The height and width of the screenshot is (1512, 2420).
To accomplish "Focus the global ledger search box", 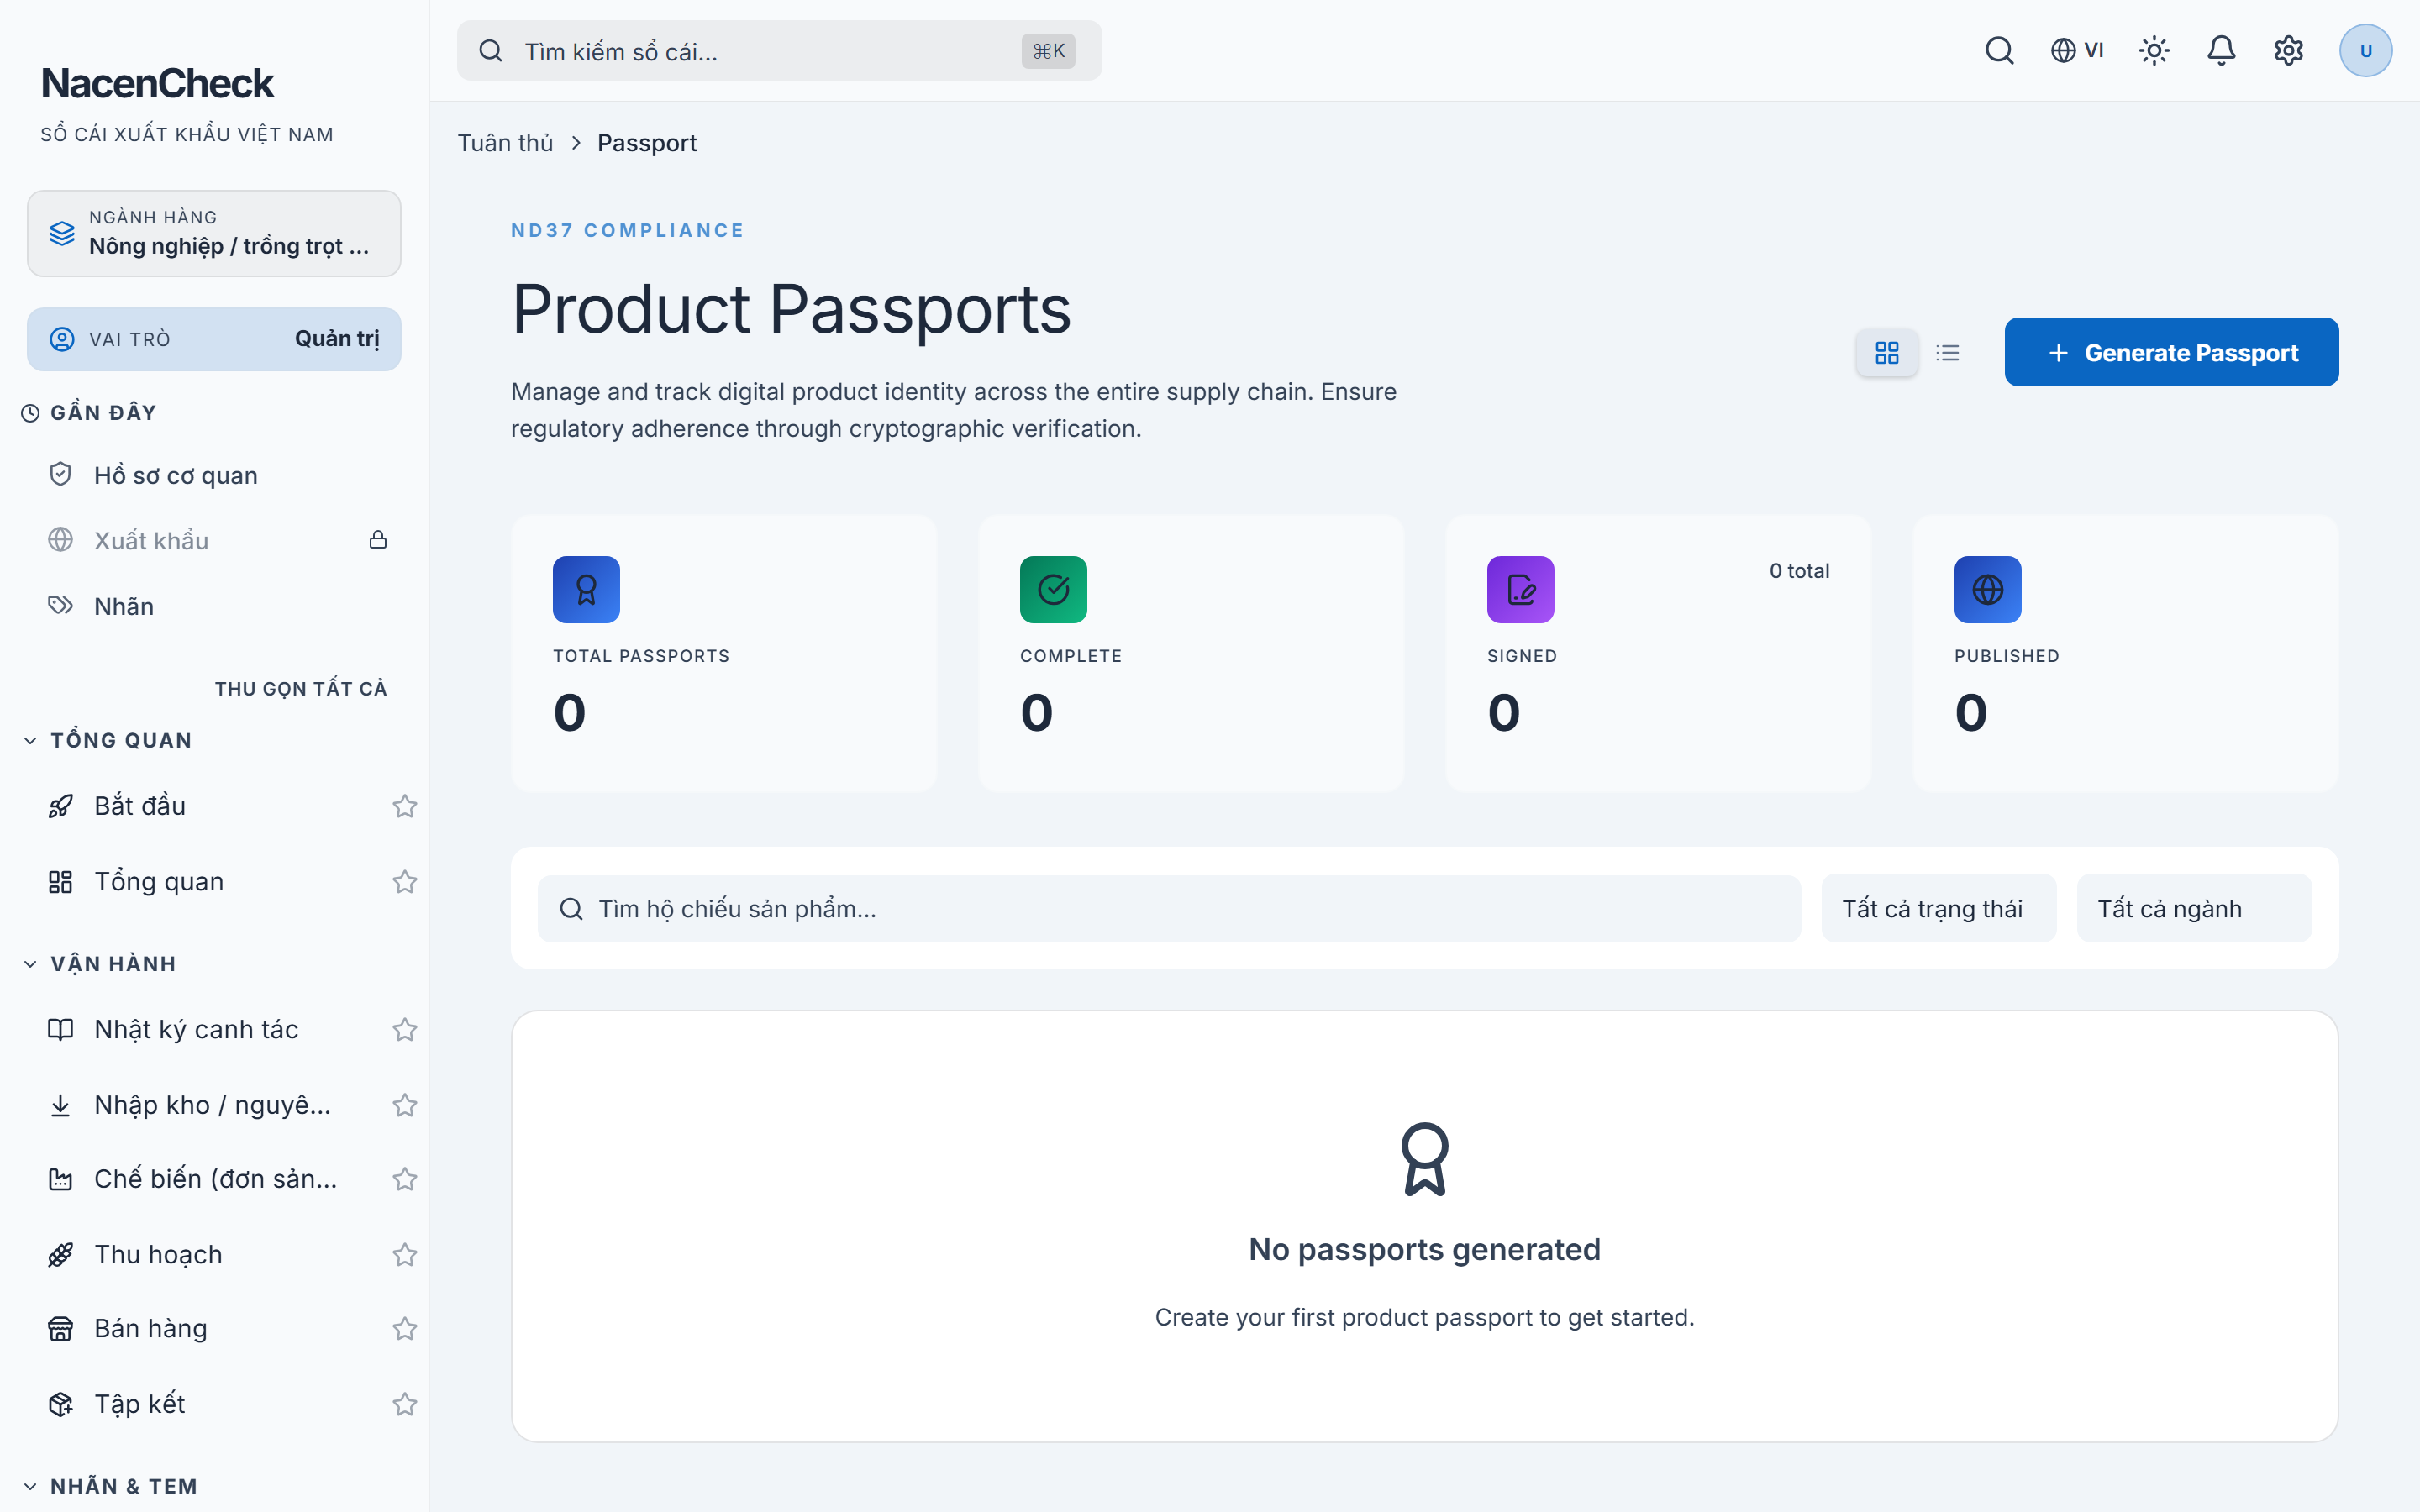I will [779, 51].
